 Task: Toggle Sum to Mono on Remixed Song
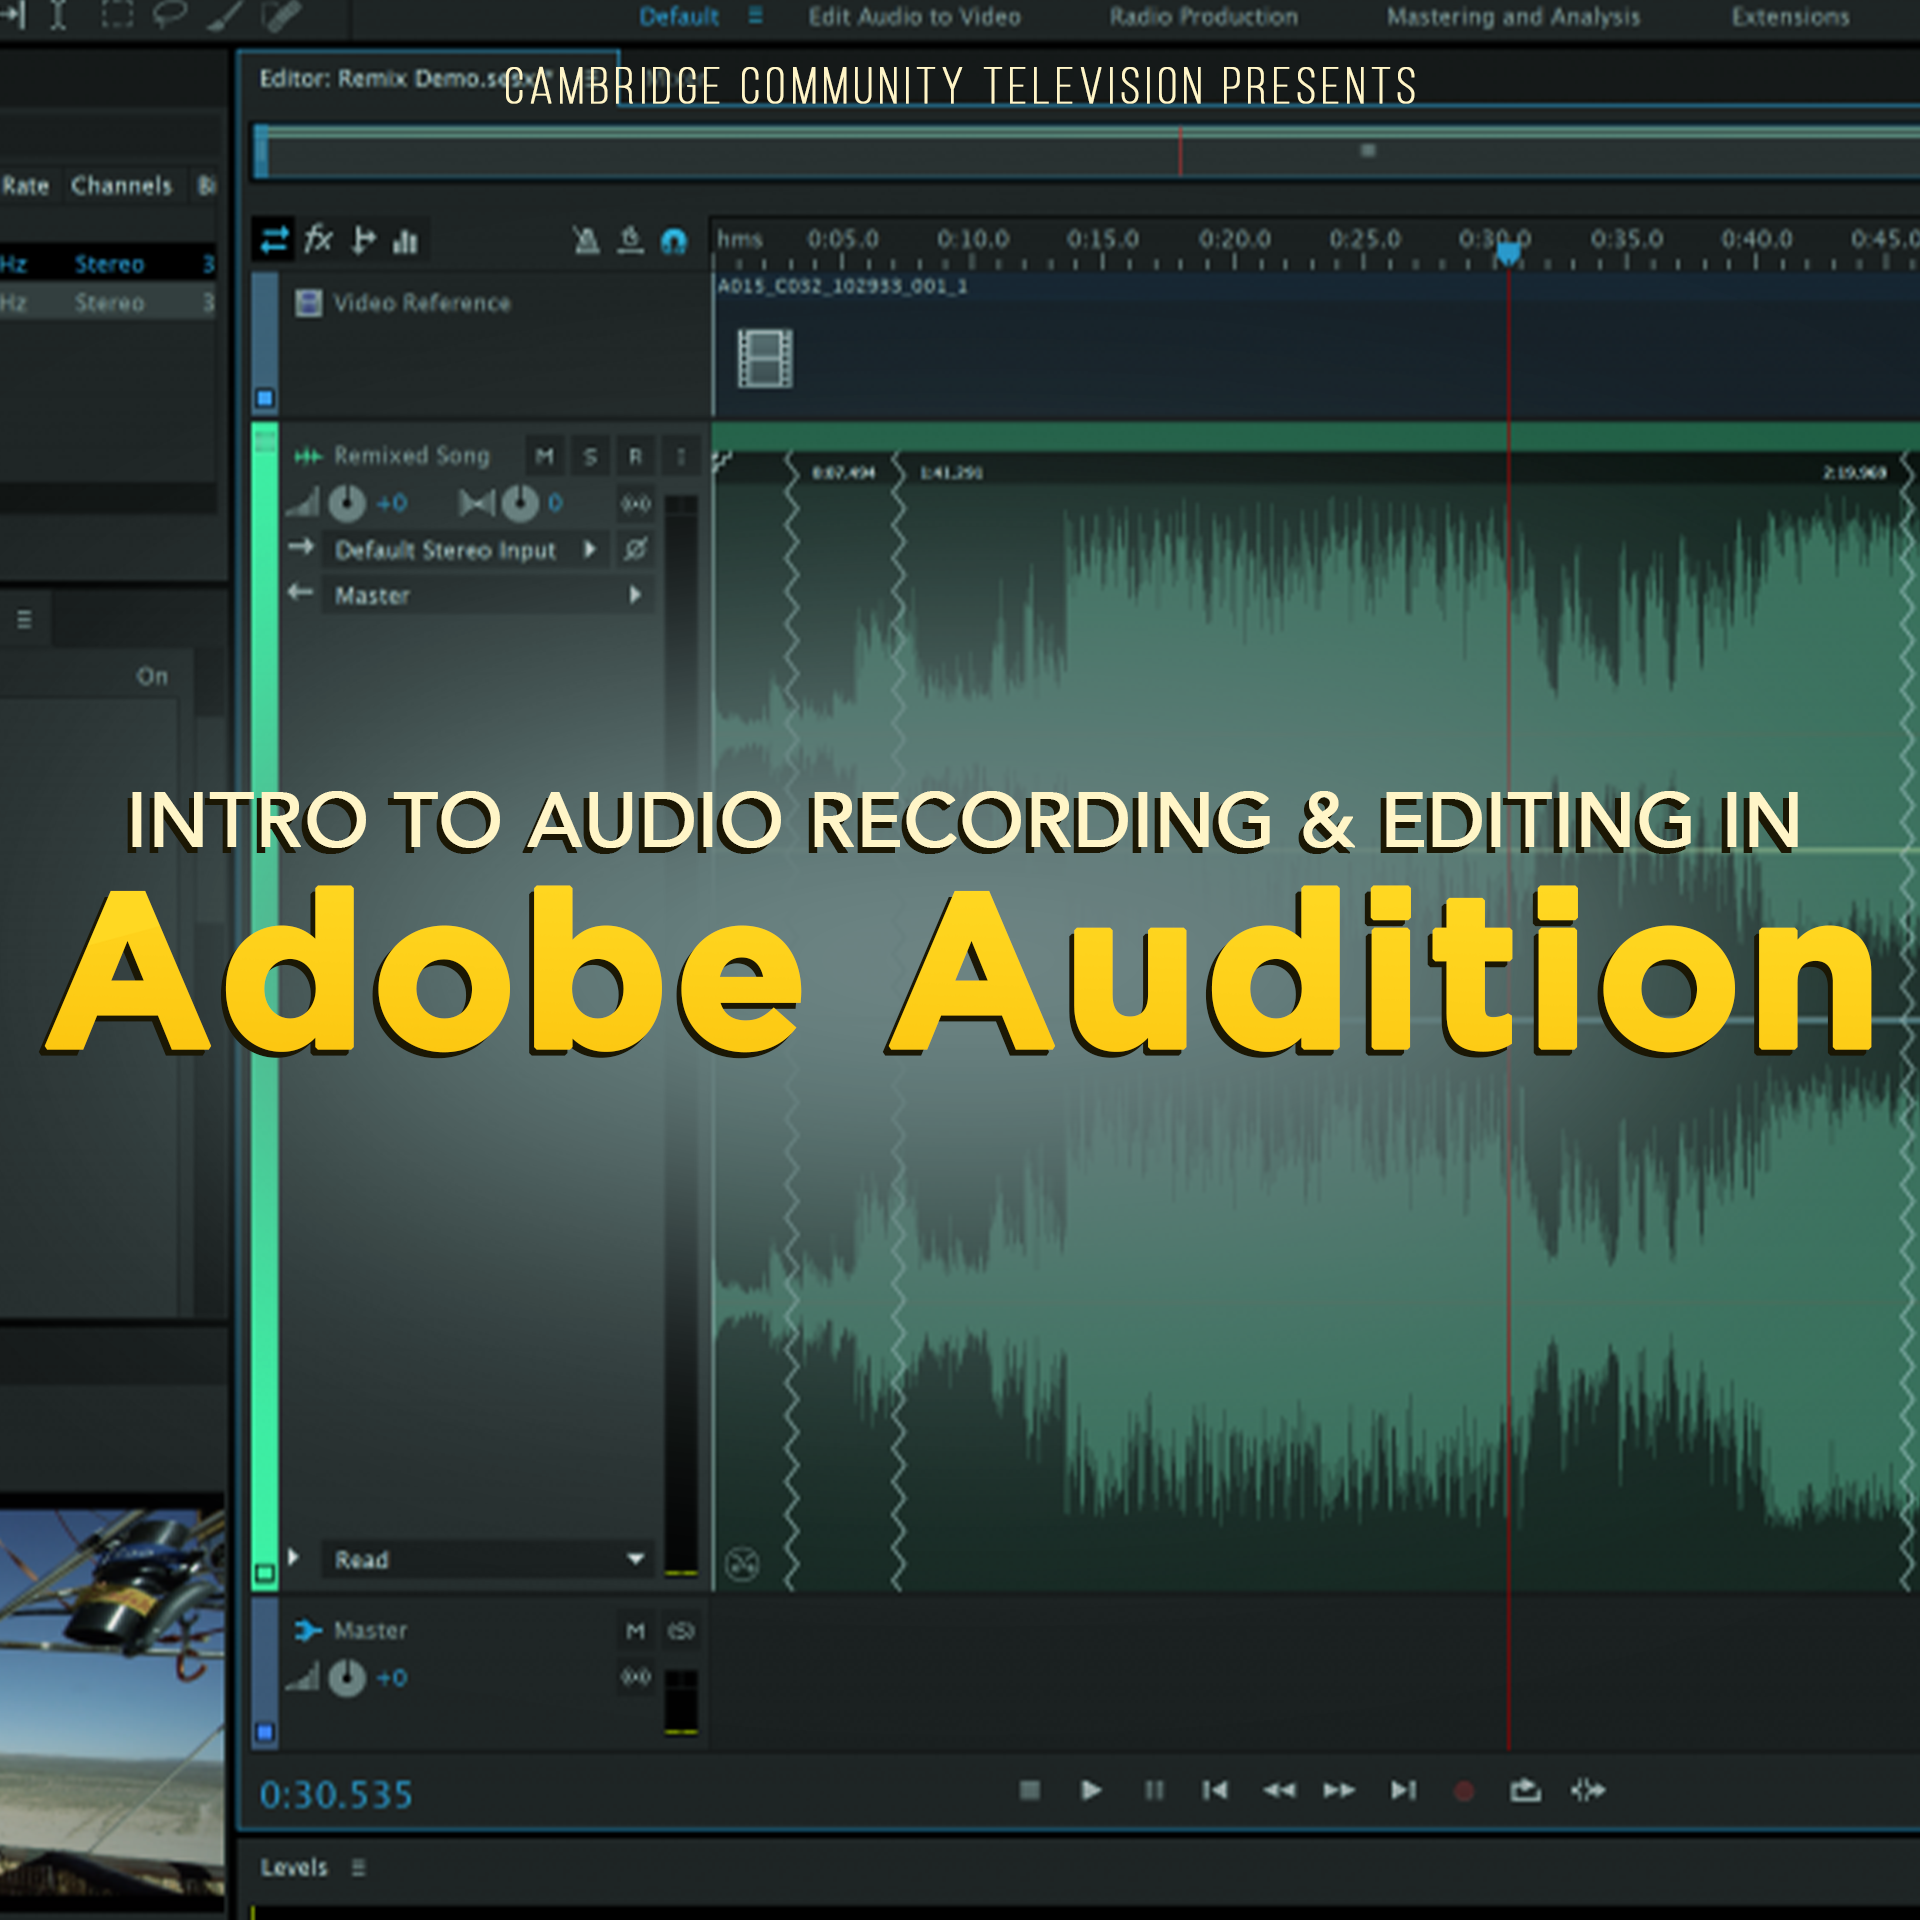[x=636, y=503]
